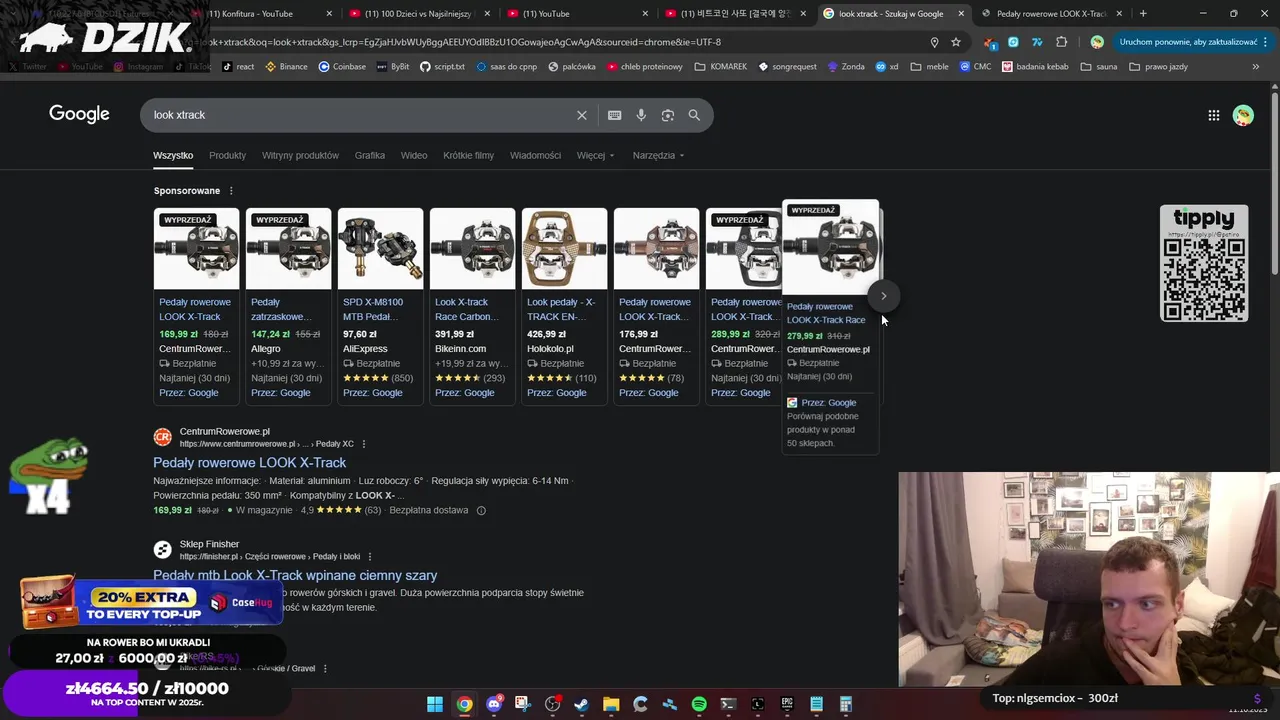Go to the Google logo homepage
Screen dimensions: 1280x720
[79, 114]
